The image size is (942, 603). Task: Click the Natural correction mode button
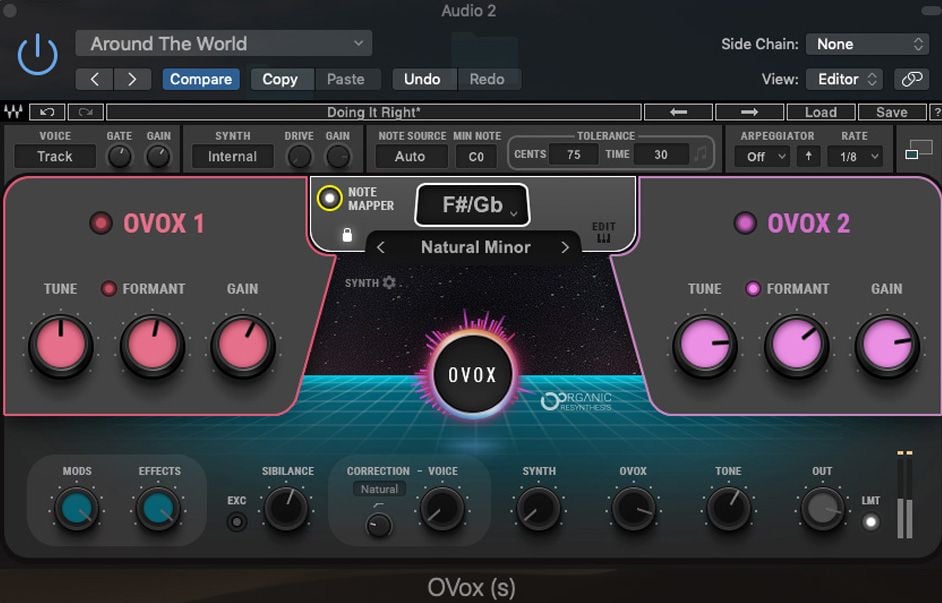379,489
